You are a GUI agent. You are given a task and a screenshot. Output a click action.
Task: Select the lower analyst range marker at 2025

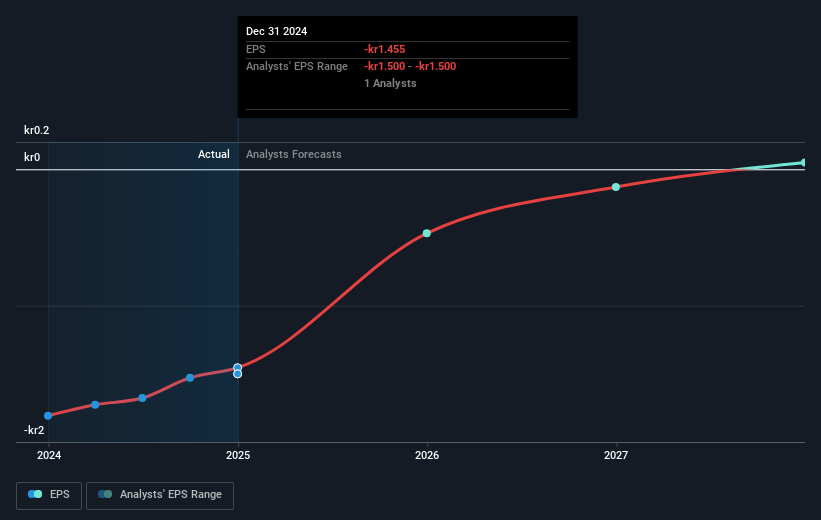(x=238, y=374)
